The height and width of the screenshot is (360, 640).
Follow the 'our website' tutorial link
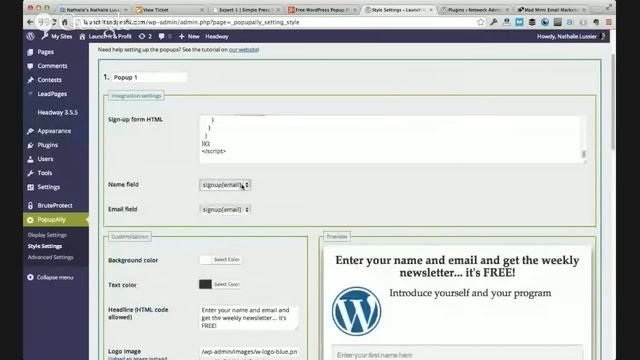[x=244, y=49]
